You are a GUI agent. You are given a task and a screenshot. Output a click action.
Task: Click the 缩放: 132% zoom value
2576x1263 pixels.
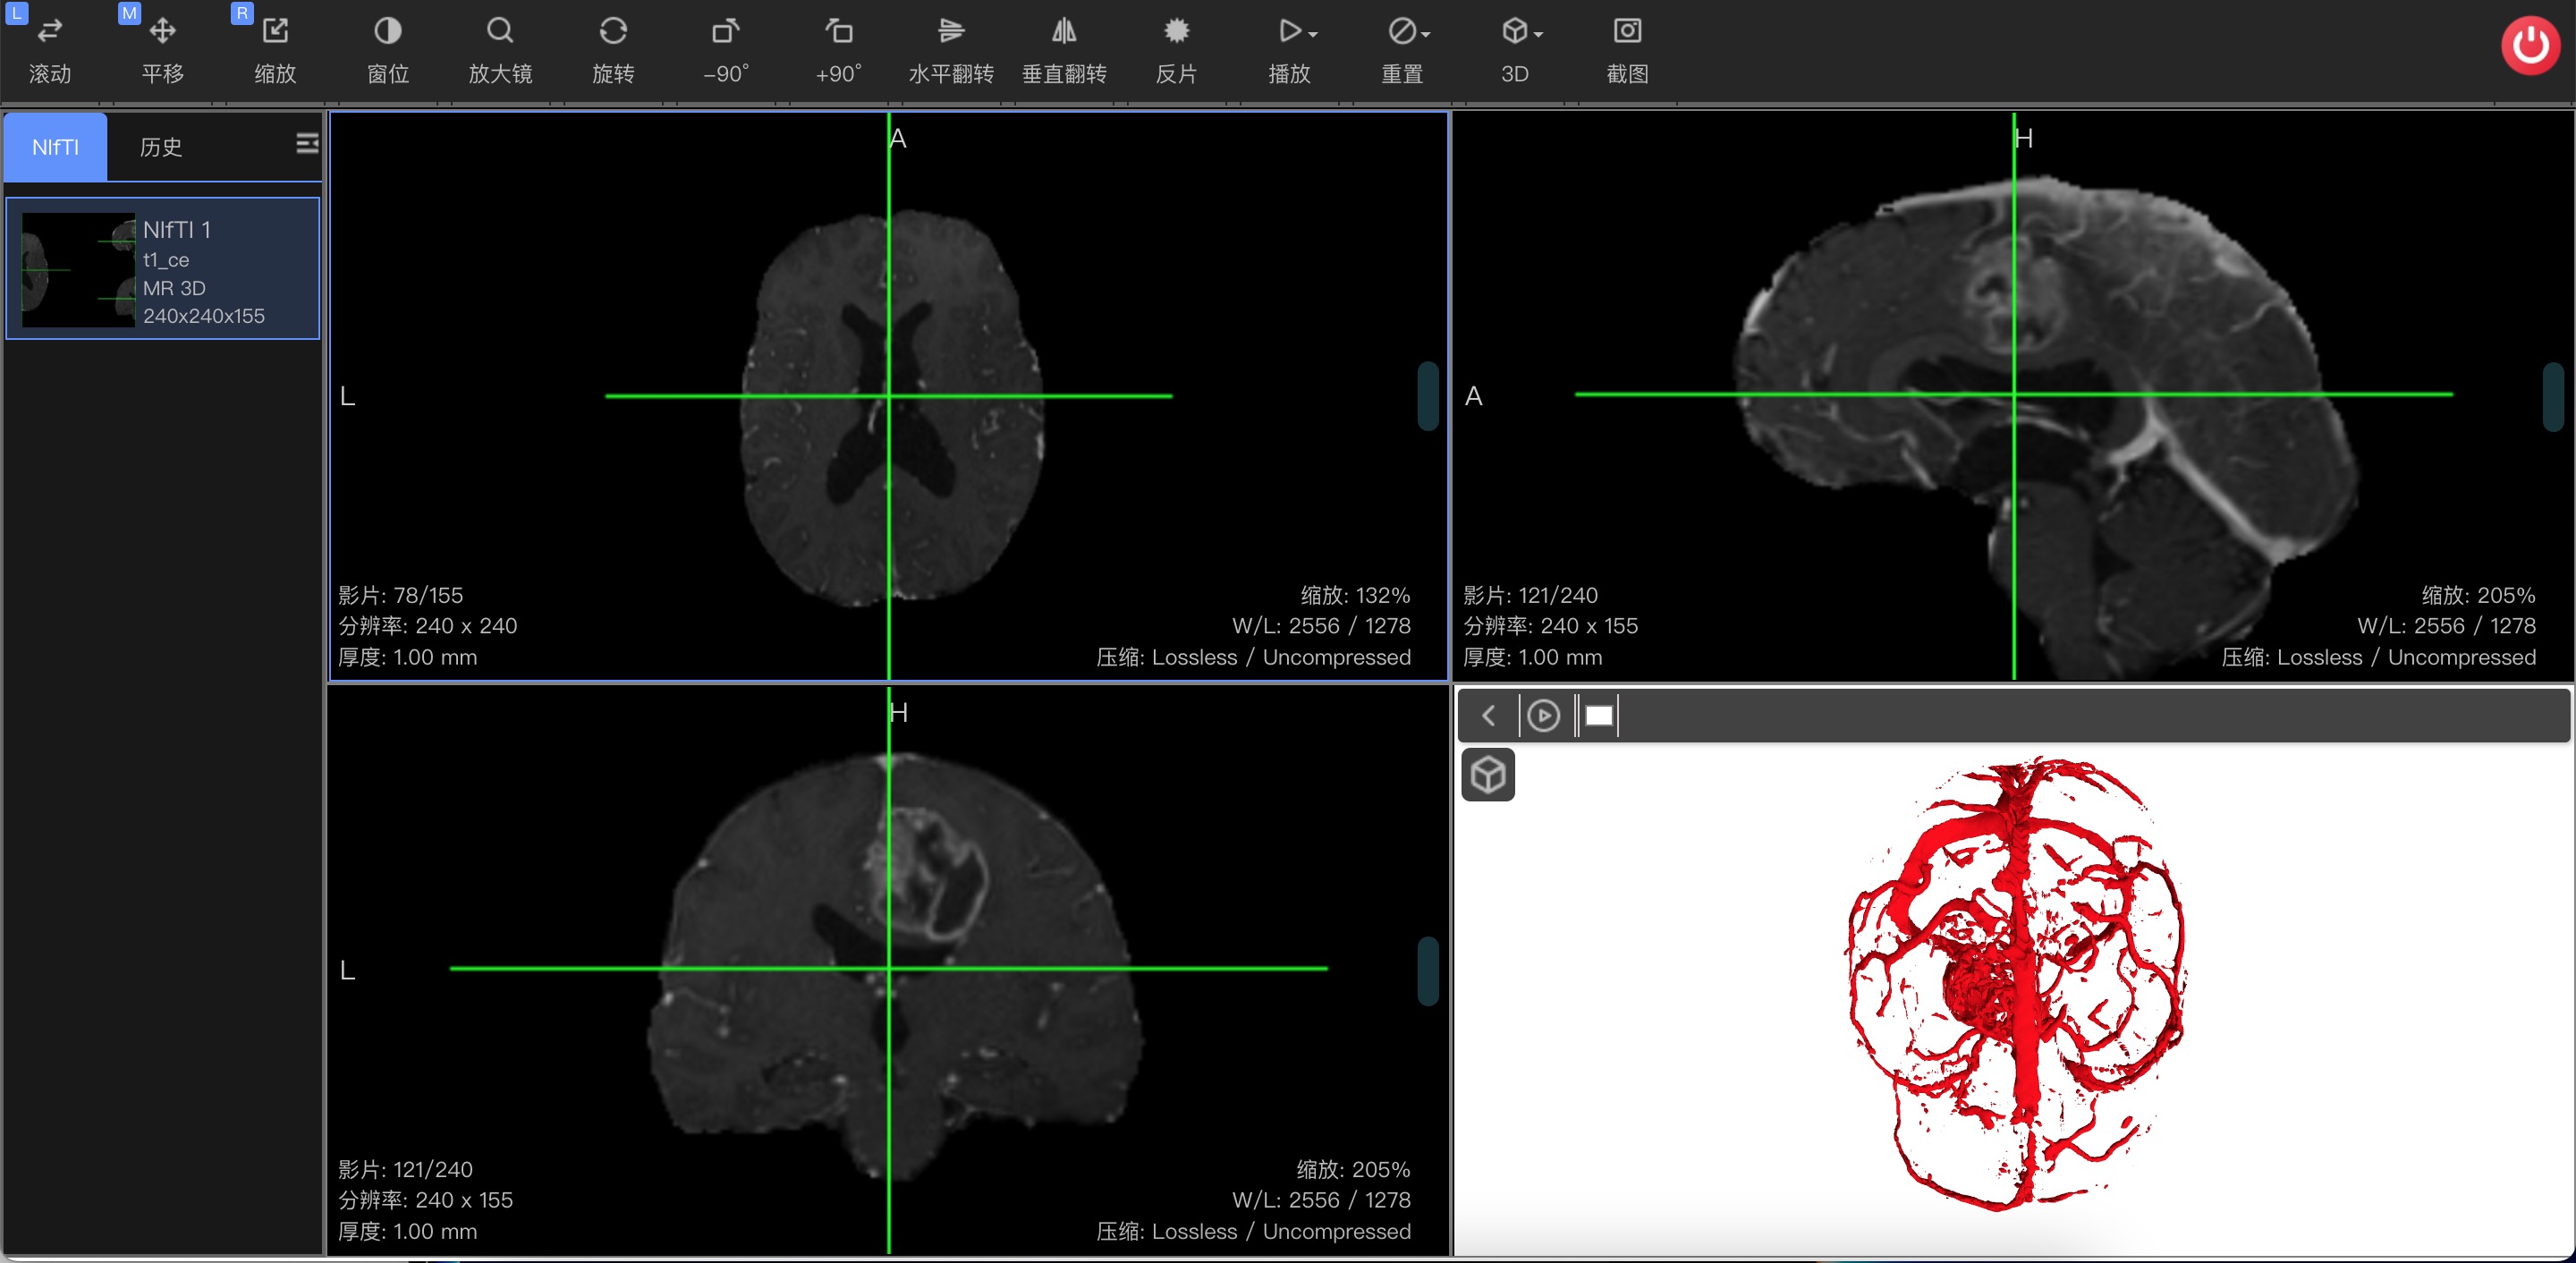coord(1355,595)
